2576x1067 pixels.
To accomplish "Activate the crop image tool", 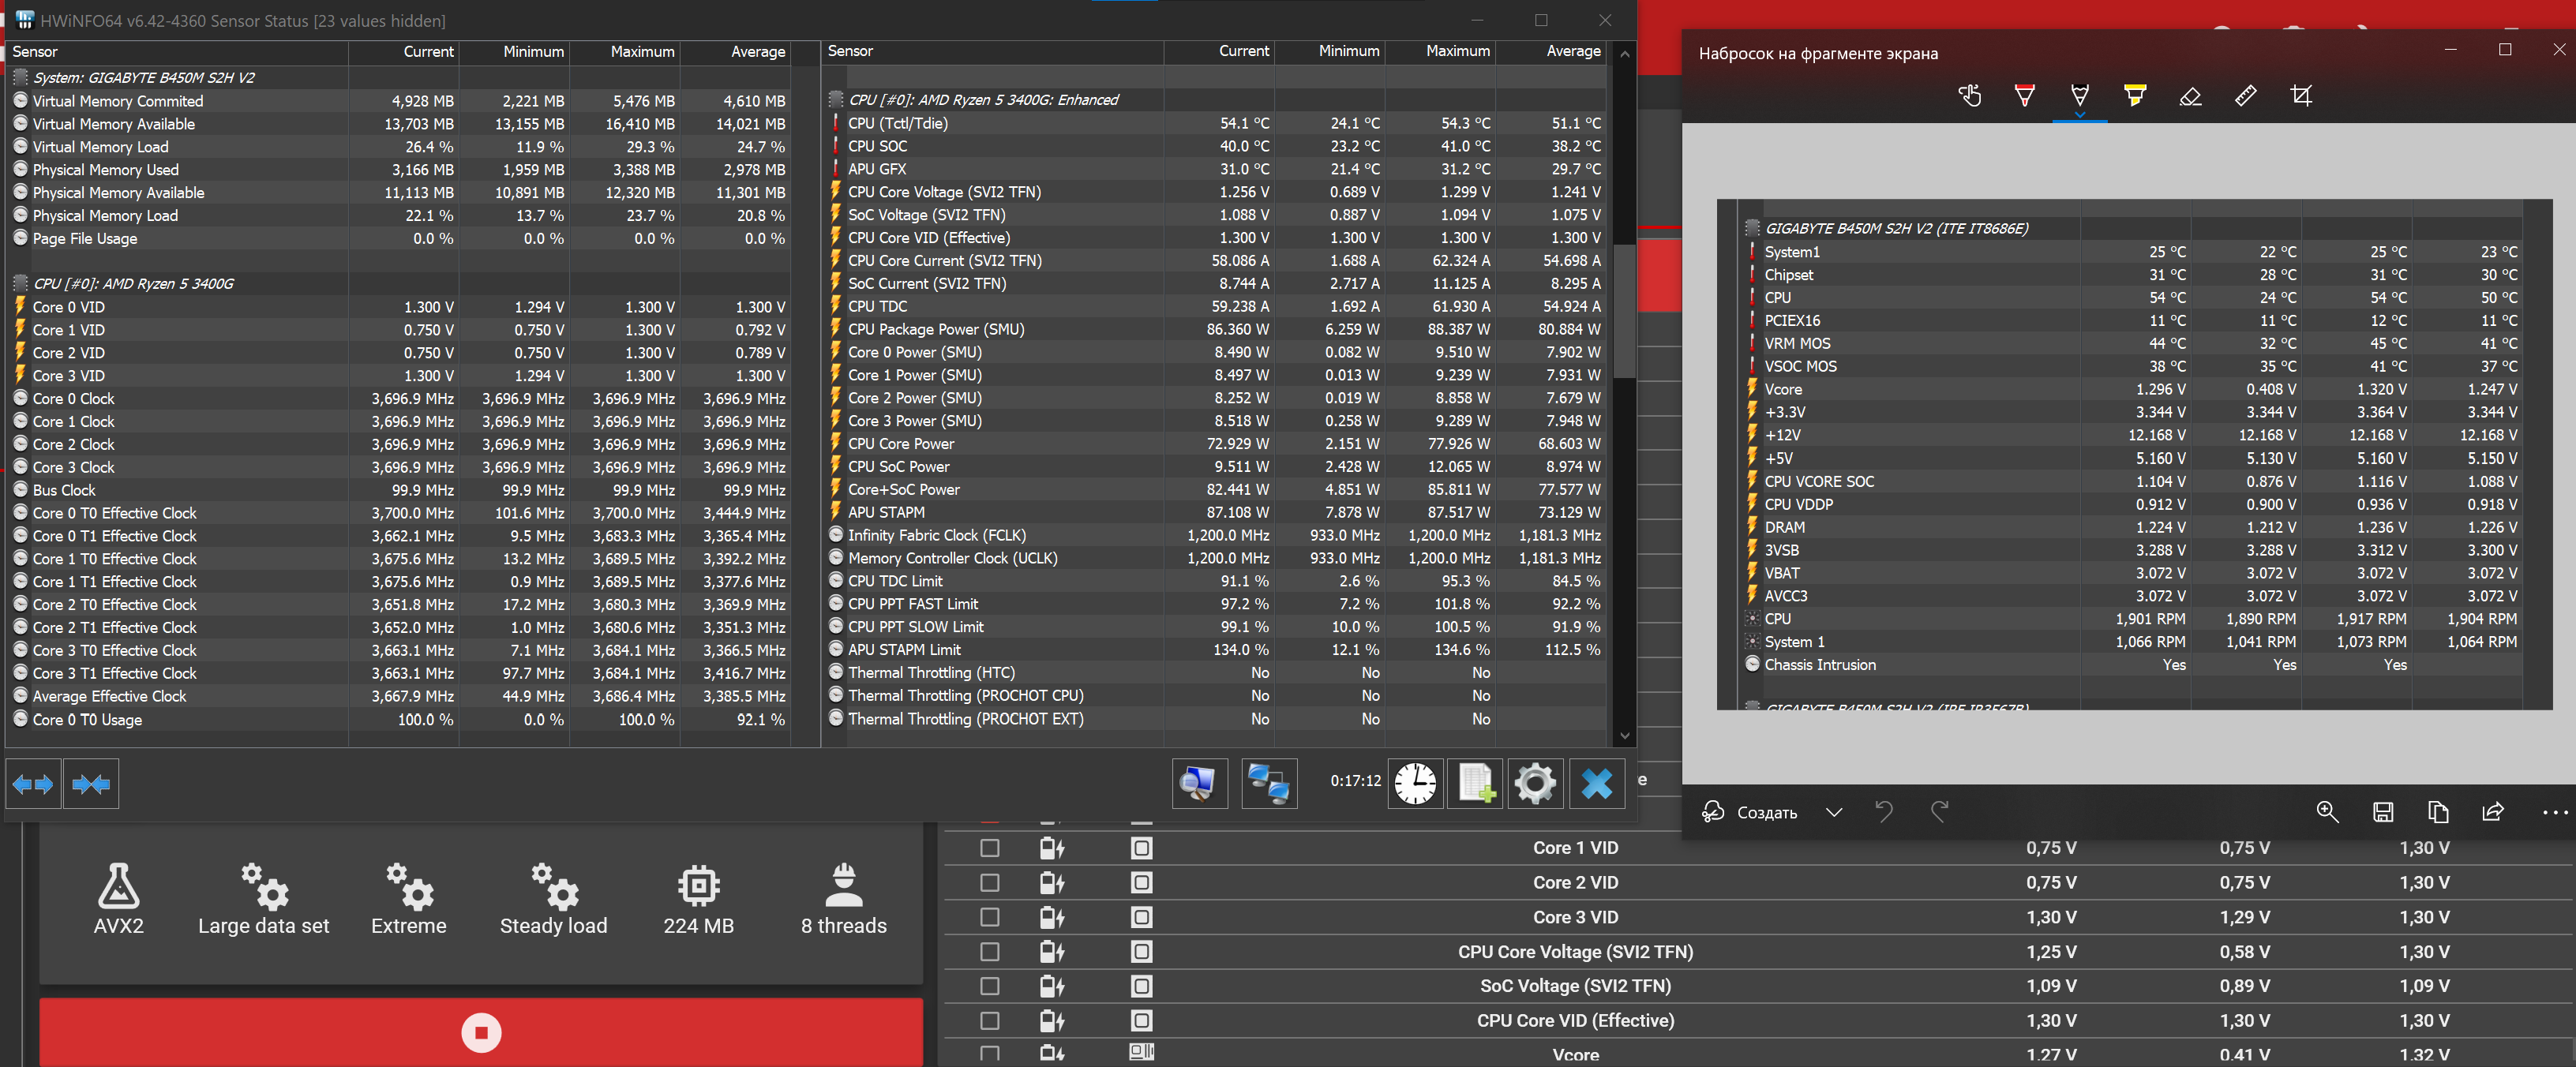I will [2300, 96].
